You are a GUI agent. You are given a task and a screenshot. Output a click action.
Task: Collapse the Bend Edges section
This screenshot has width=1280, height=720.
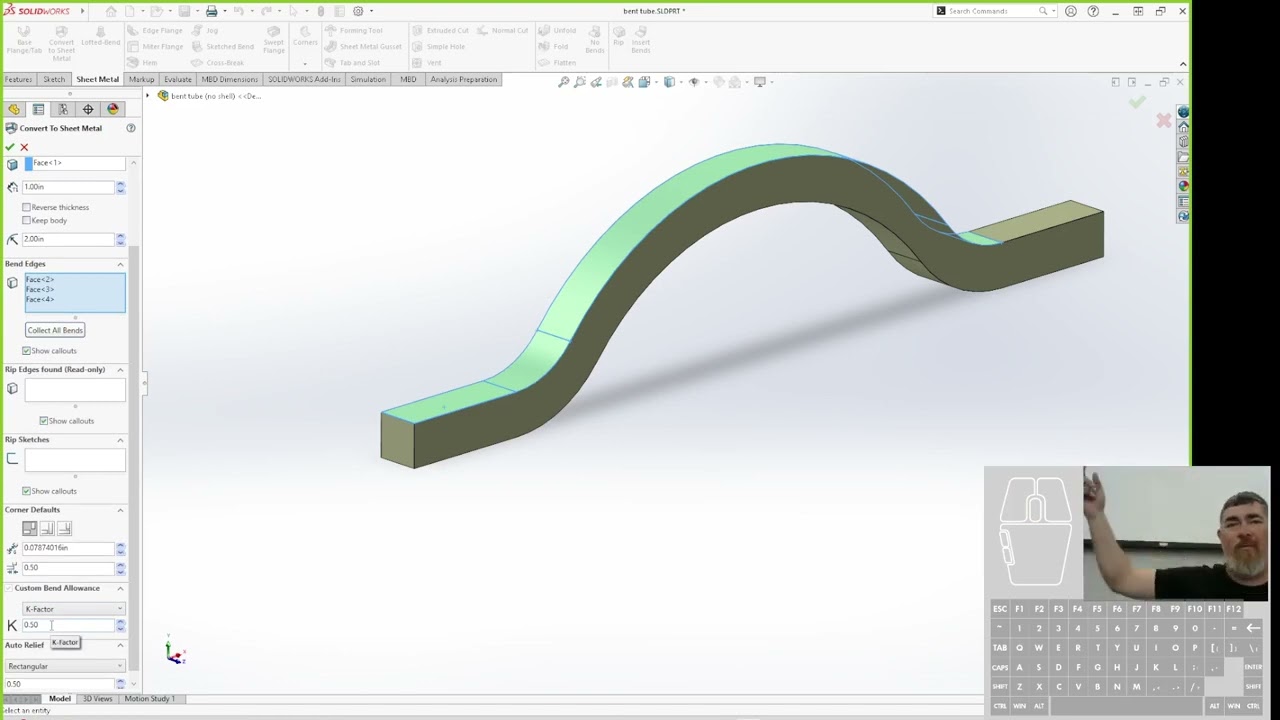(x=120, y=264)
